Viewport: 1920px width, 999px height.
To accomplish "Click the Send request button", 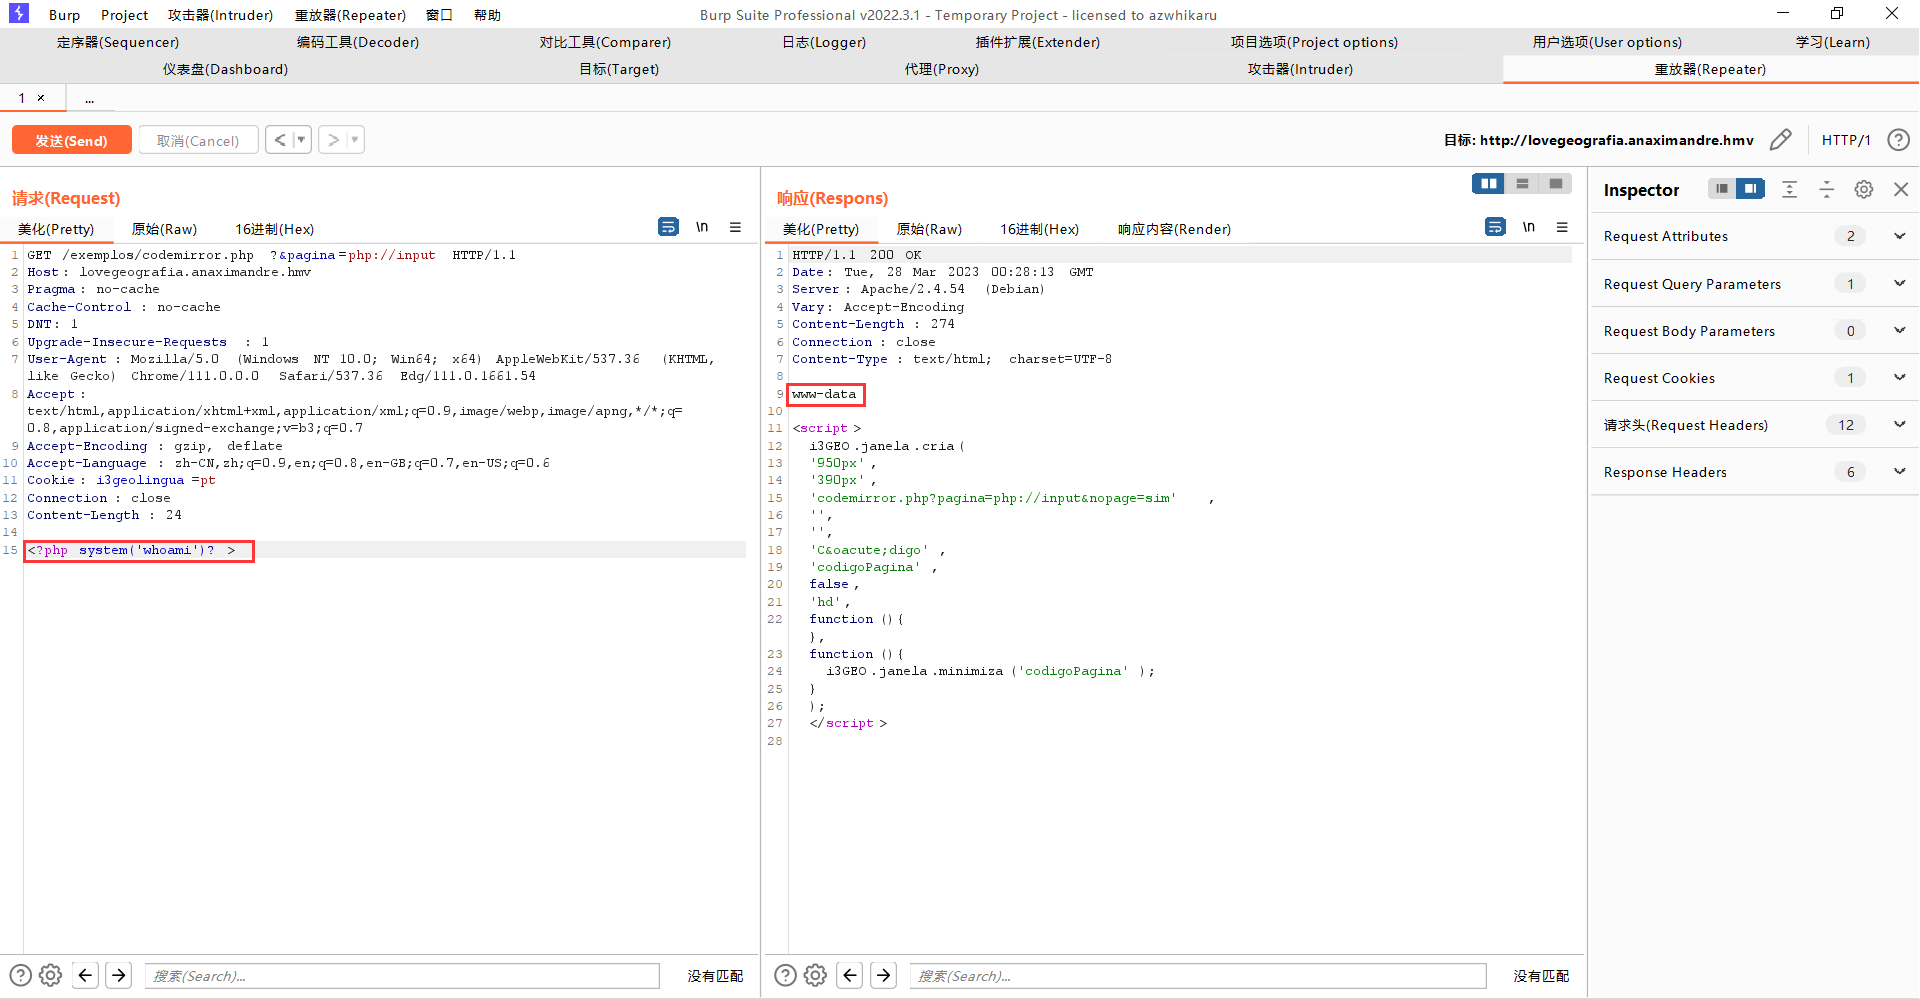I will point(72,140).
